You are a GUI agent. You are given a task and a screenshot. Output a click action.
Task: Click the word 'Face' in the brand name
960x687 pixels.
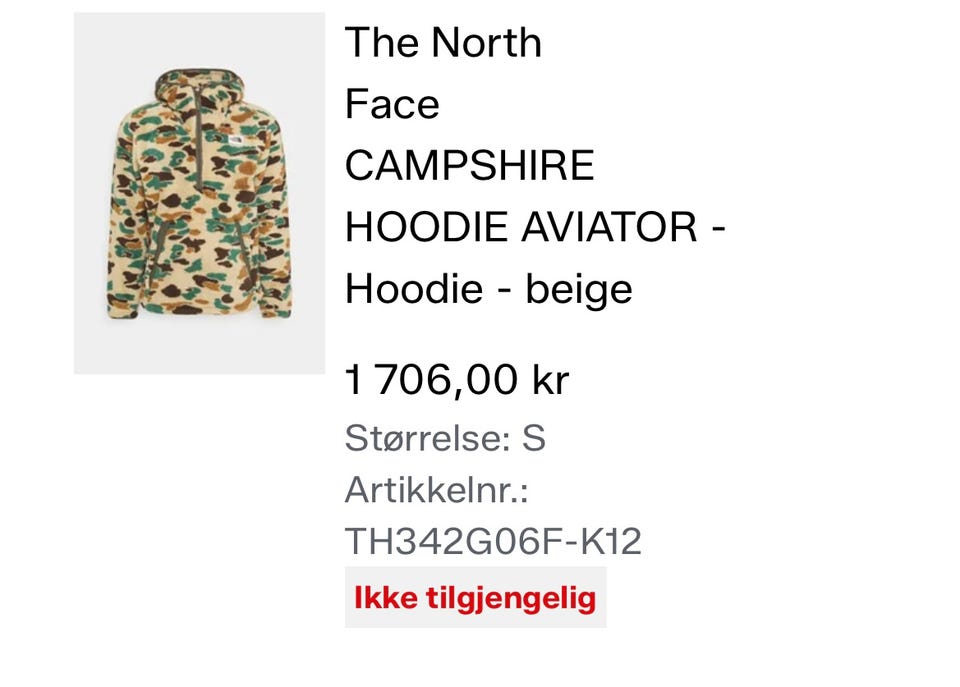click(x=392, y=104)
